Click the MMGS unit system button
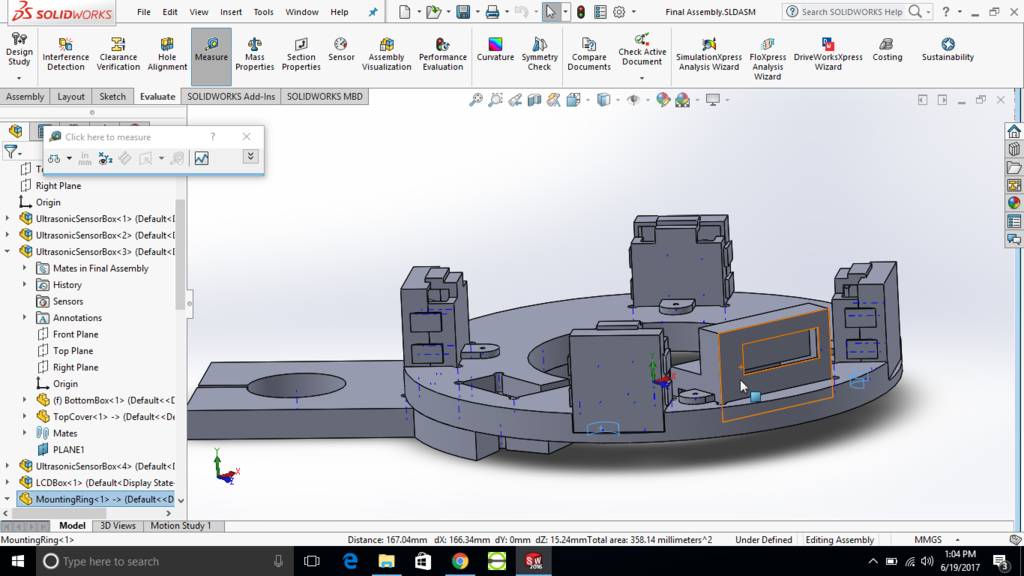The width and height of the screenshot is (1024, 576). [927, 540]
